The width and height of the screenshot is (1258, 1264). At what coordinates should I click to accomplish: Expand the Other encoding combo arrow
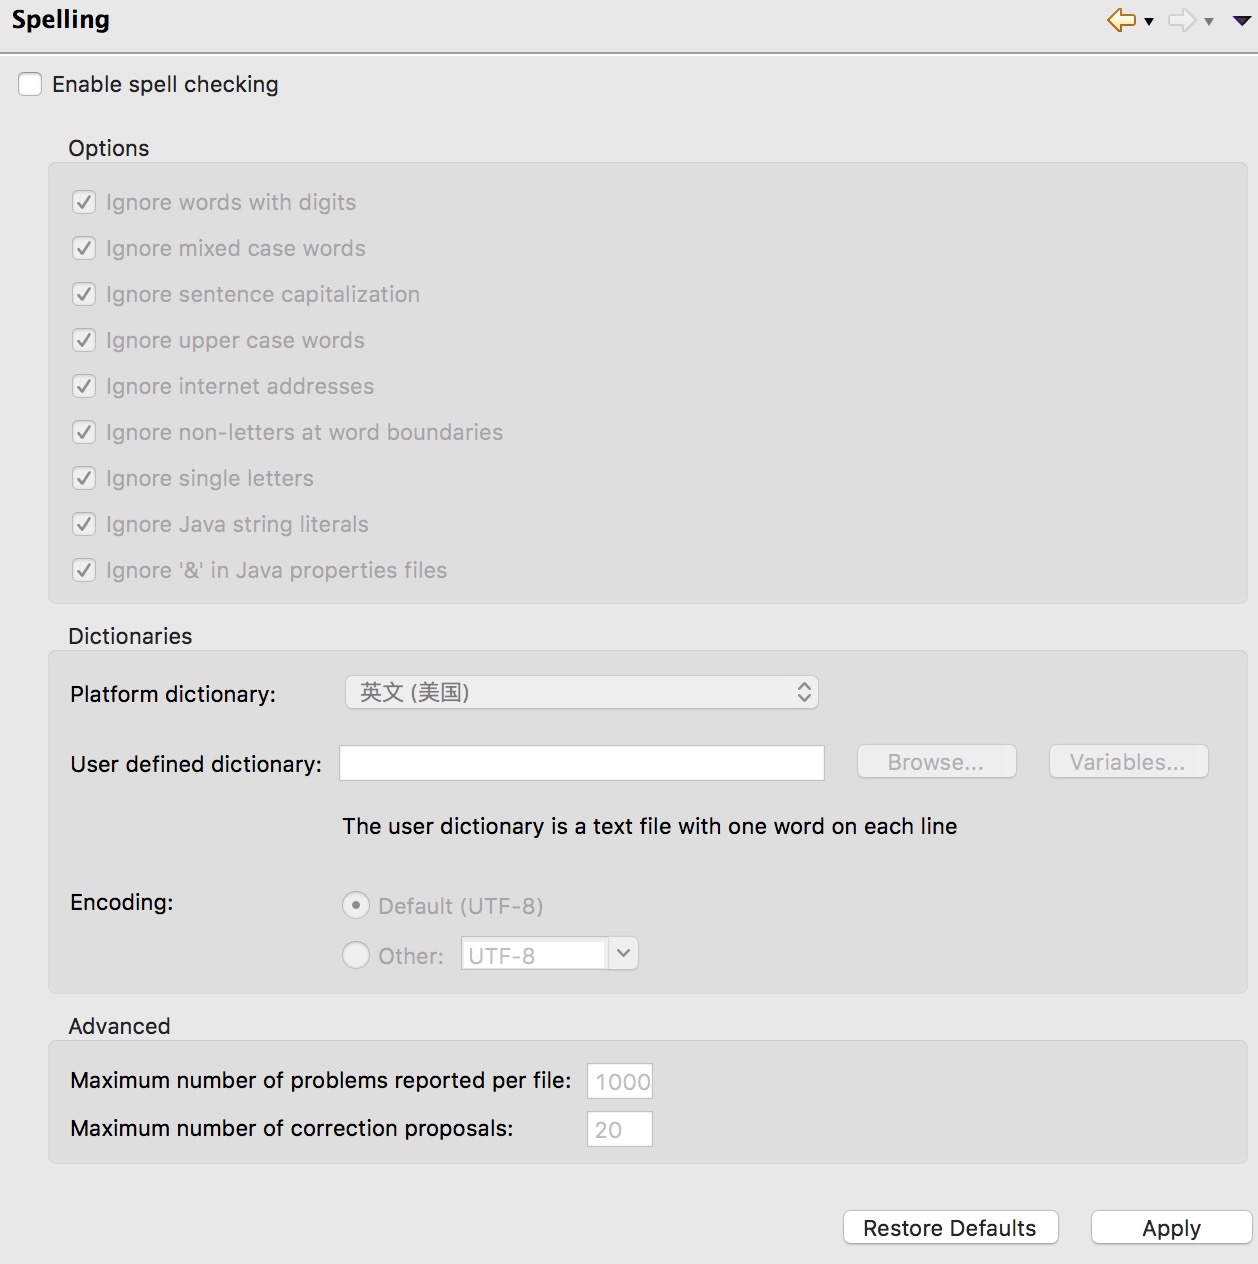click(623, 954)
